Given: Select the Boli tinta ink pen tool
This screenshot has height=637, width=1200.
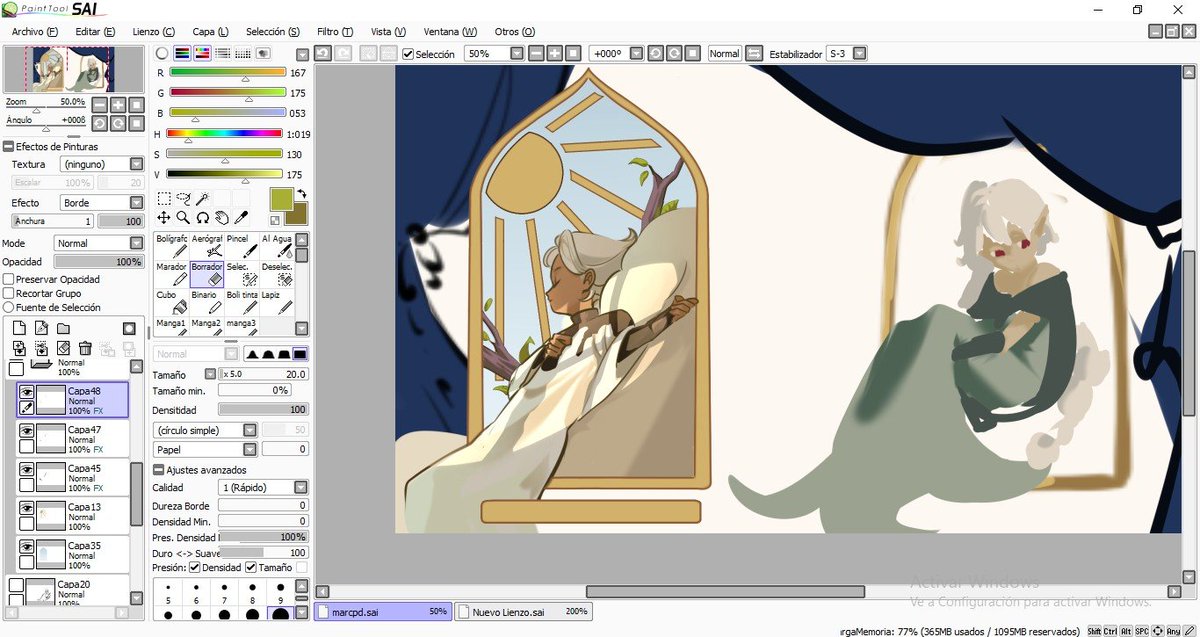Looking at the screenshot, I should (241, 301).
